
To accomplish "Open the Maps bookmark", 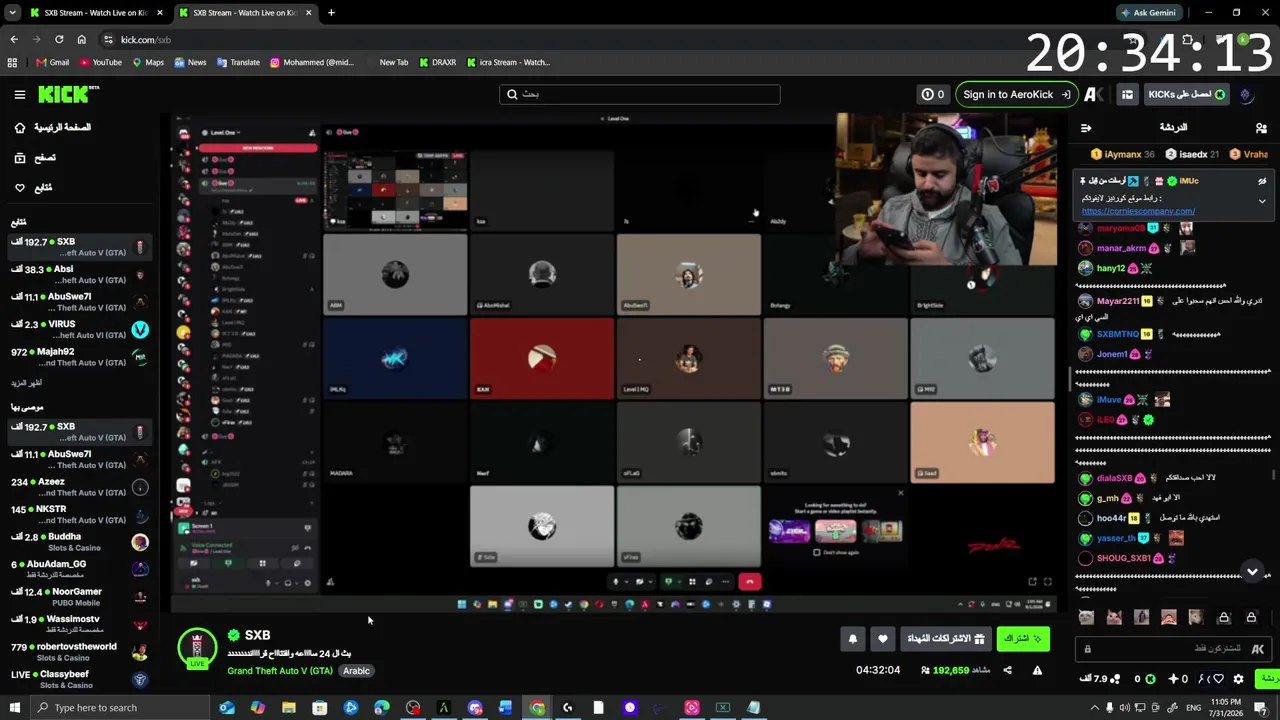I will [147, 62].
